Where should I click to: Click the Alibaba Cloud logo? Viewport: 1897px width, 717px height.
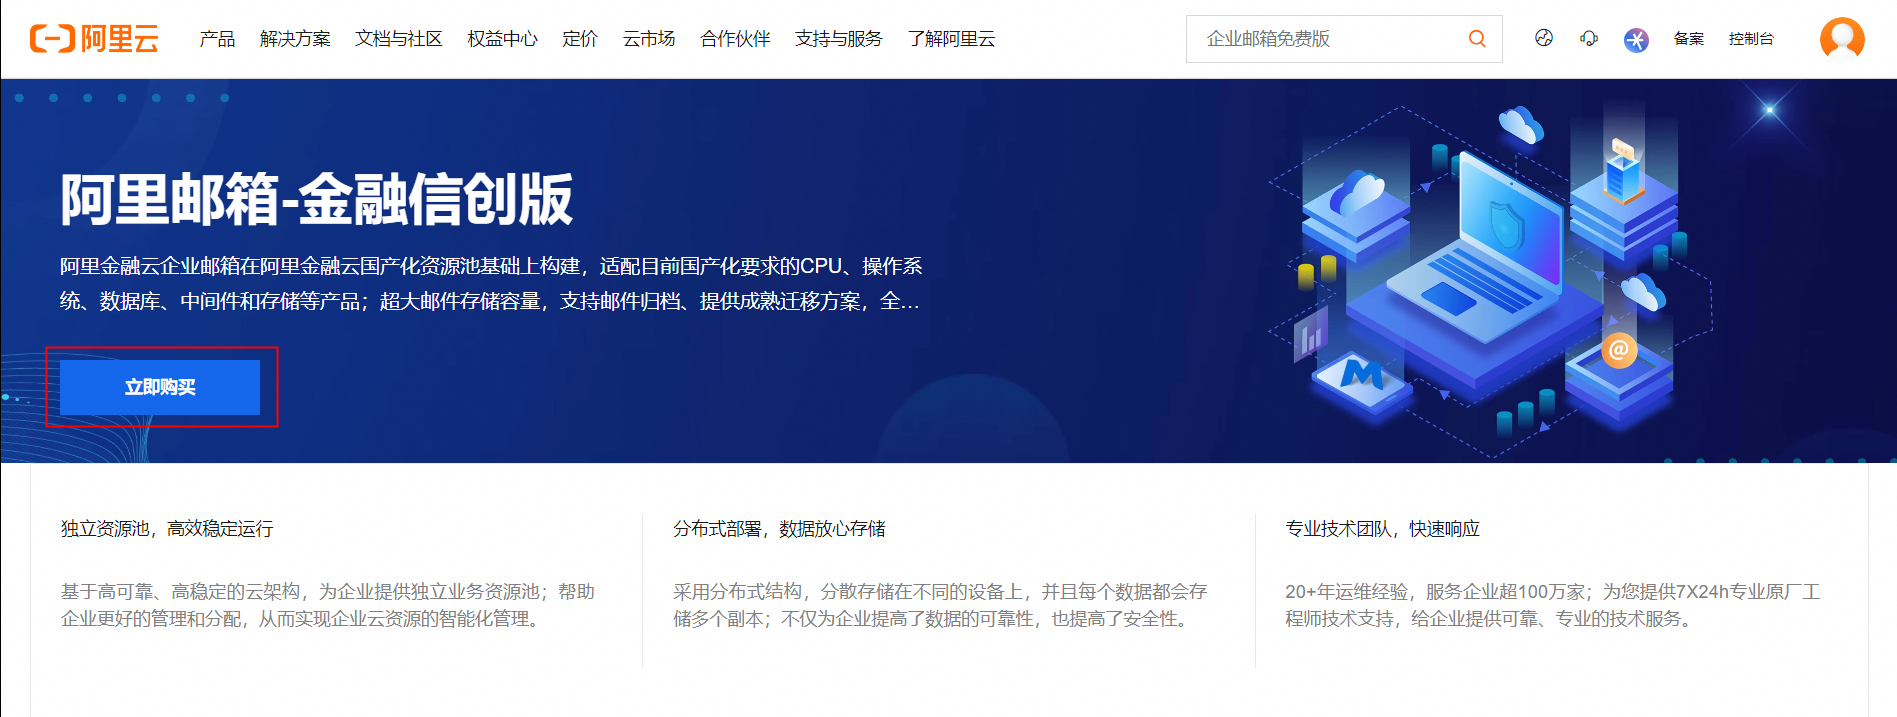coord(94,39)
